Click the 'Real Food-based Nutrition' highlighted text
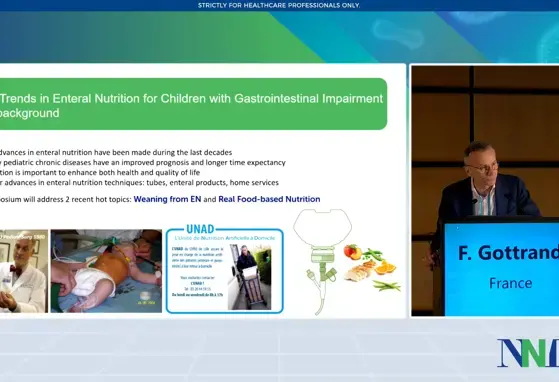The image size is (559, 382). click(x=269, y=199)
